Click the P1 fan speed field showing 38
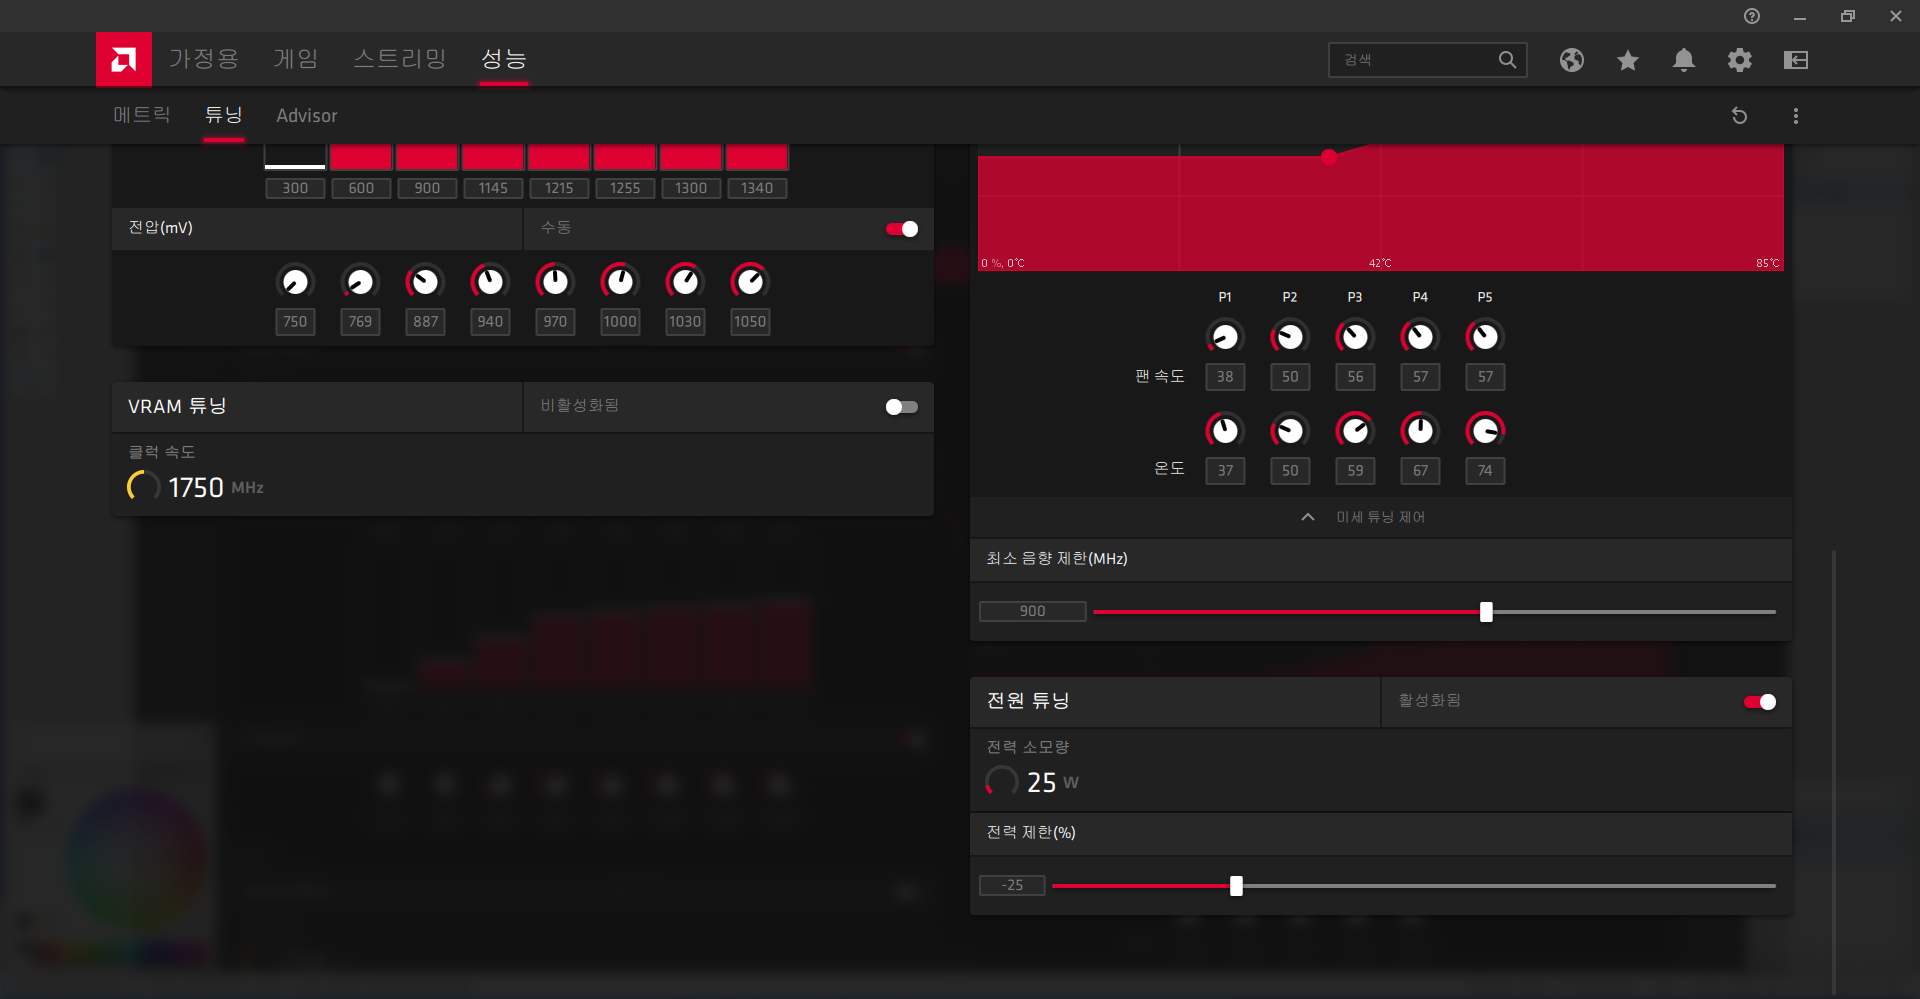The width and height of the screenshot is (1920, 999). point(1225,377)
